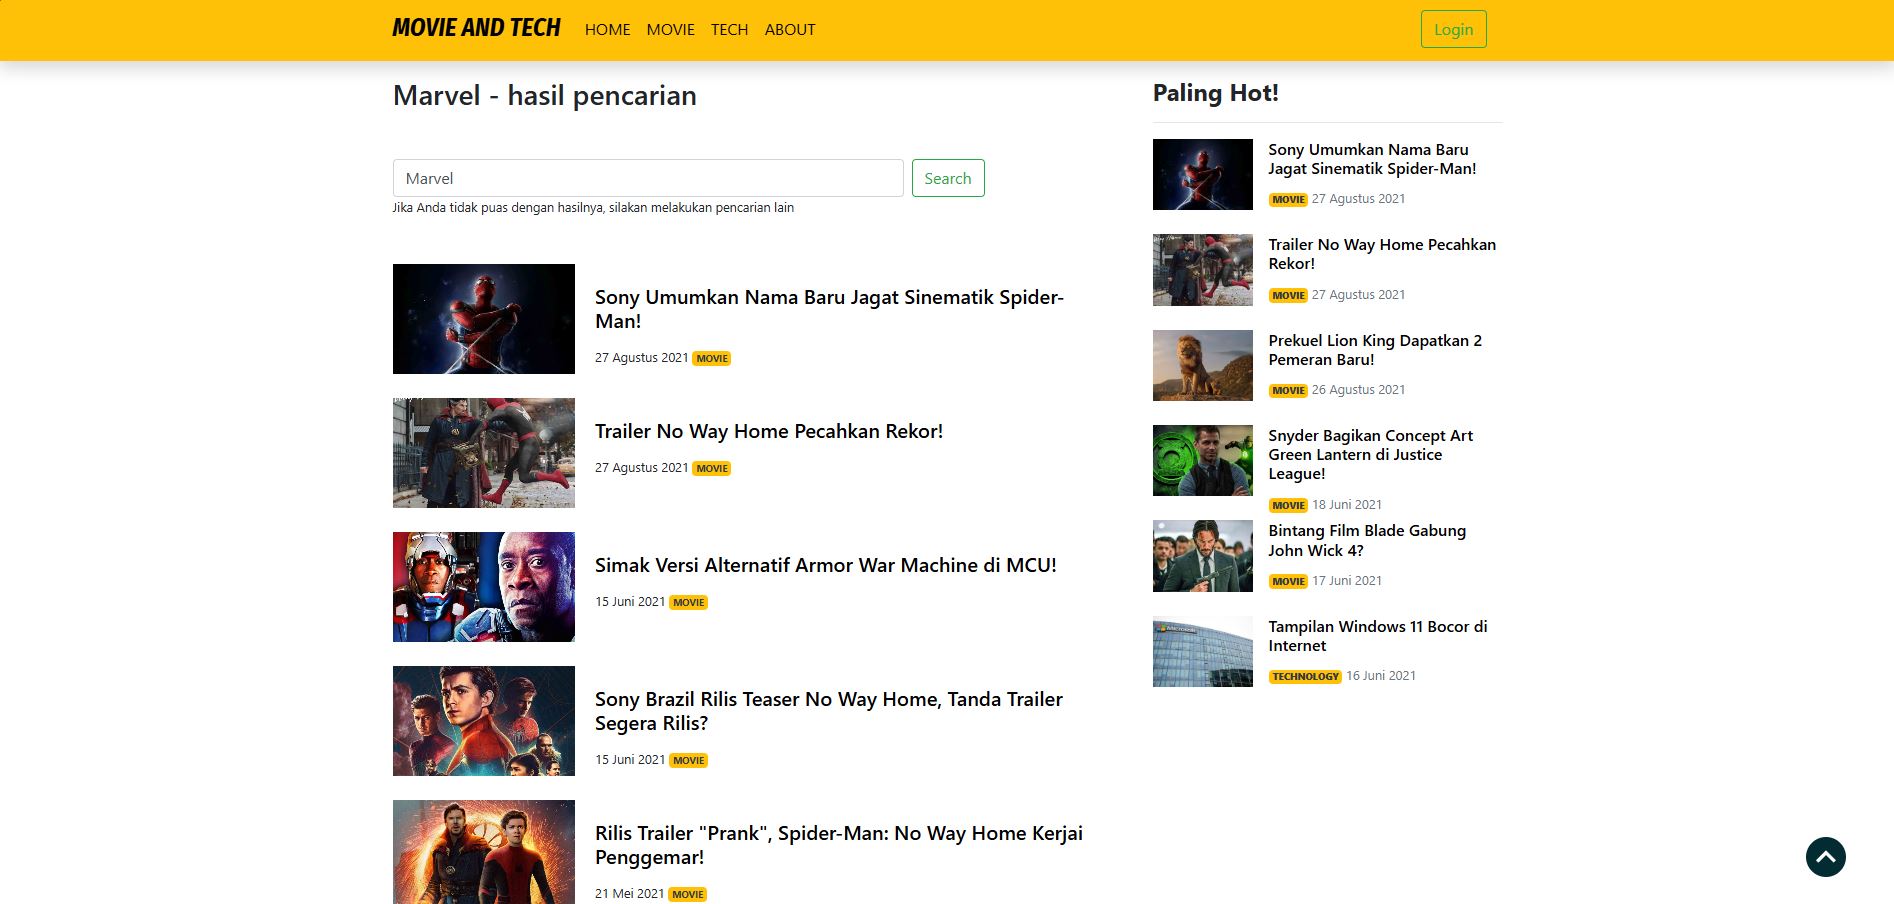Viewport: 1894px width, 904px height.
Task: Click MOVIE badge under Sony Umumkan search result
Action: point(712,358)
